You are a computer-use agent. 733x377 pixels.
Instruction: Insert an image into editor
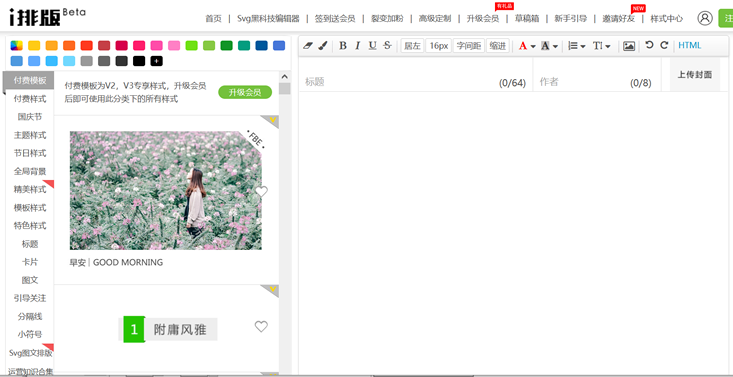629,46
